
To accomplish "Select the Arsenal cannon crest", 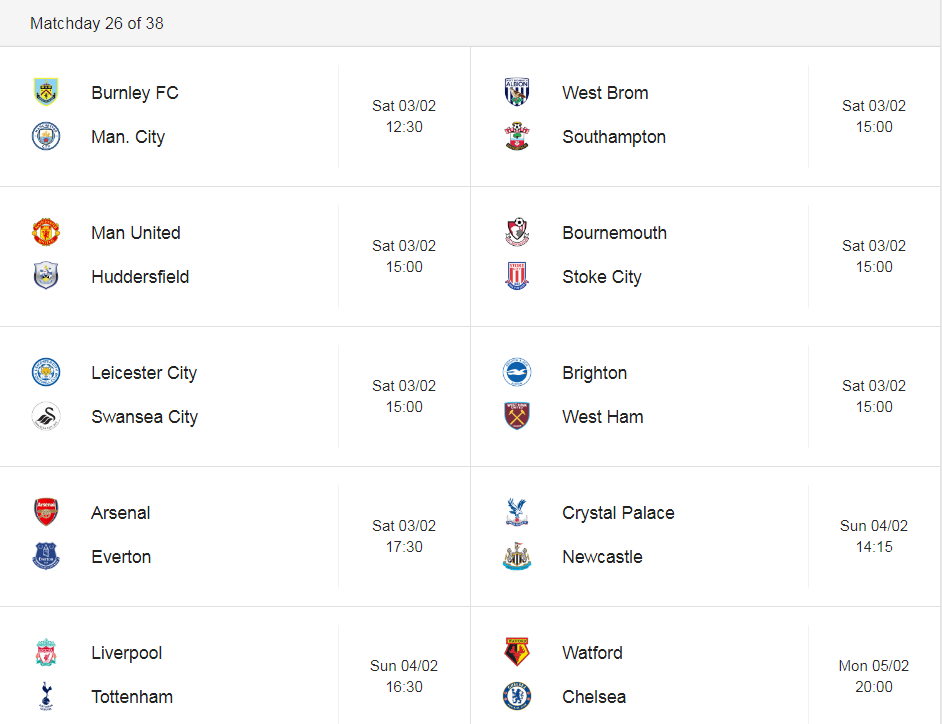I will pyautogui.click(x=46, y=512).
